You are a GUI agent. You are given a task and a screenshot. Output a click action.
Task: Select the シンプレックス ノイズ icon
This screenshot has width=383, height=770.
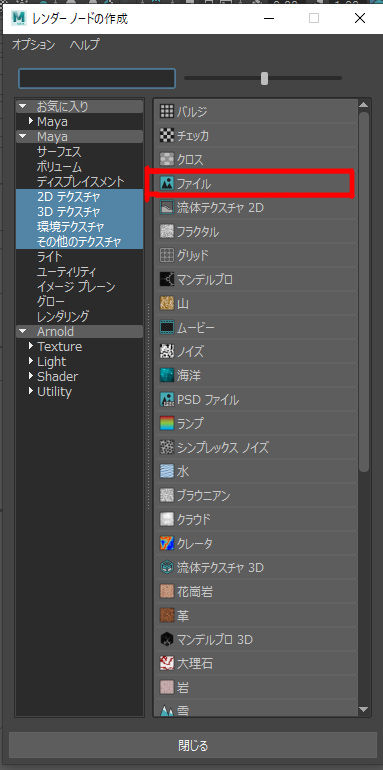point(167,448)
